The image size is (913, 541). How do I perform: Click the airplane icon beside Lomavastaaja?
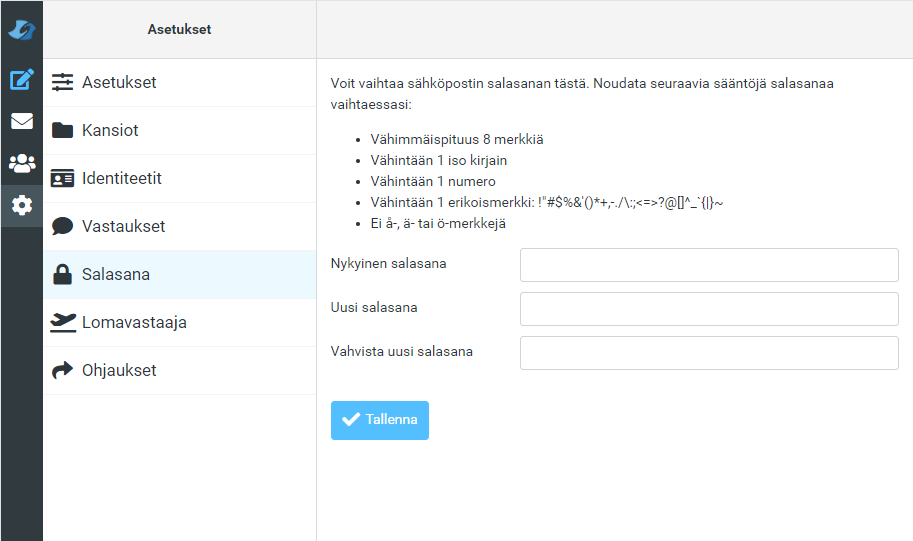pyautogui.click(x=62, y=322)
